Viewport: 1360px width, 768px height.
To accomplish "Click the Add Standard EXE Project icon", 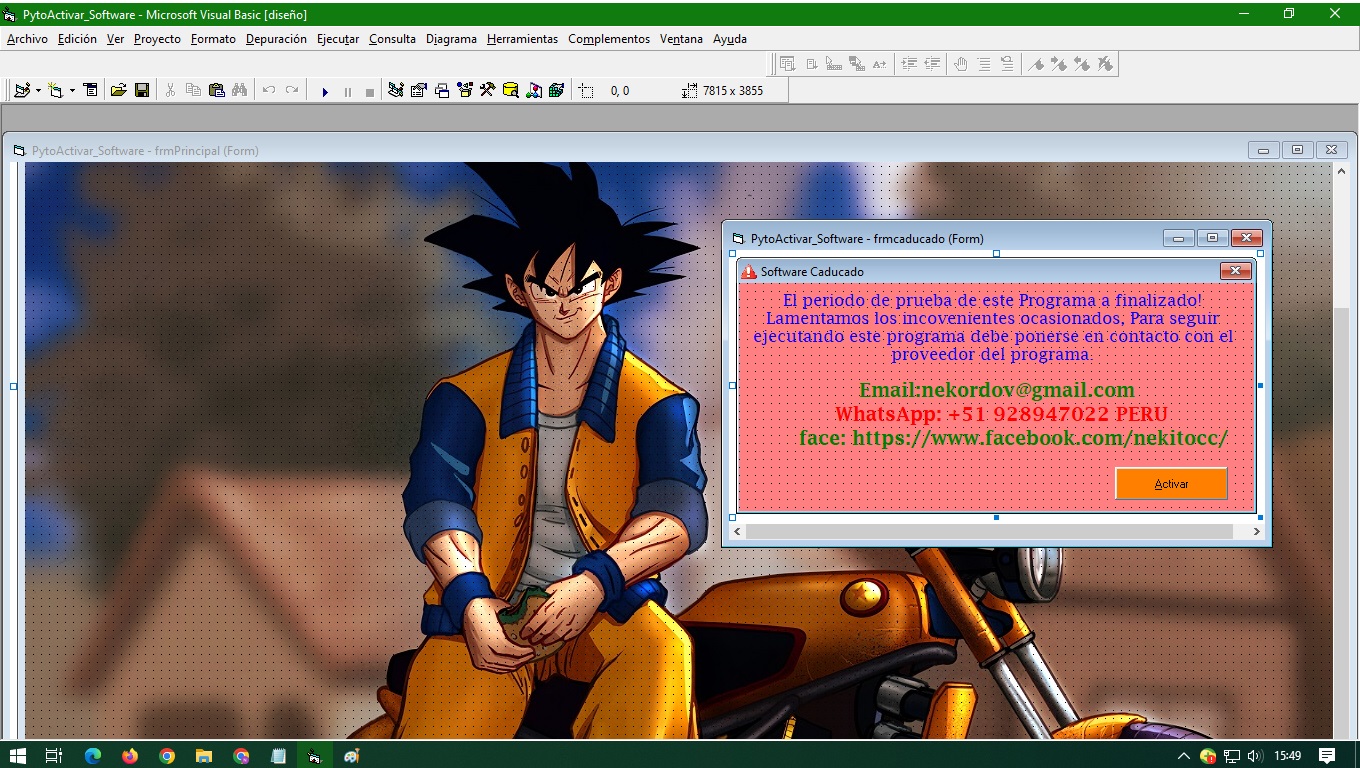I will [x=21, y=90].
